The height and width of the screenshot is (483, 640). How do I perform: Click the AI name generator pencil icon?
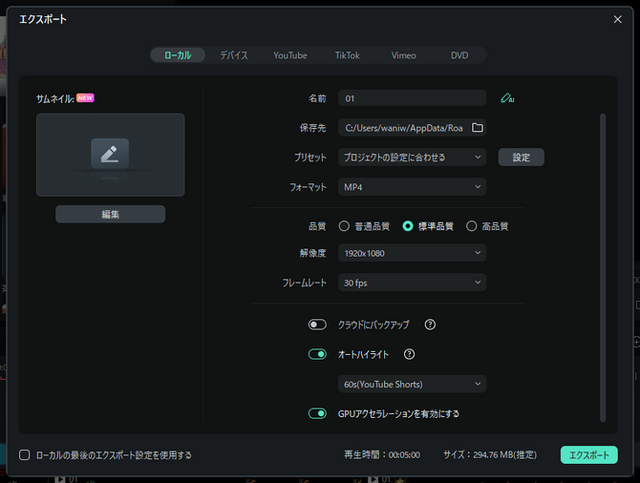coord(507,99)
